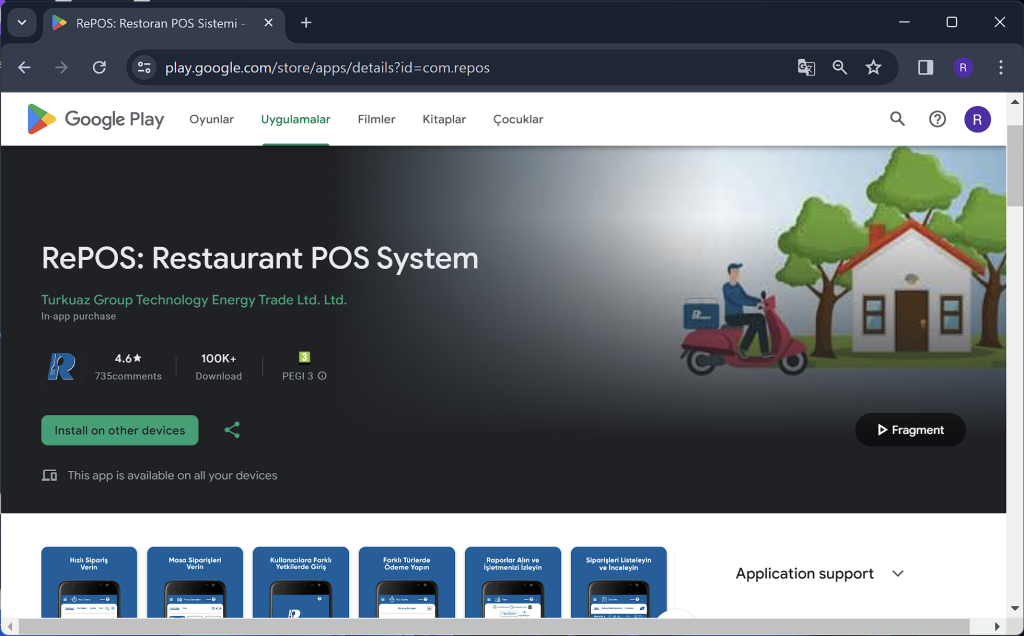The width and height of the screenshot is (1024, 636).
Task: Click the 100K+ Download text
Action: click(x=219, y=367)
